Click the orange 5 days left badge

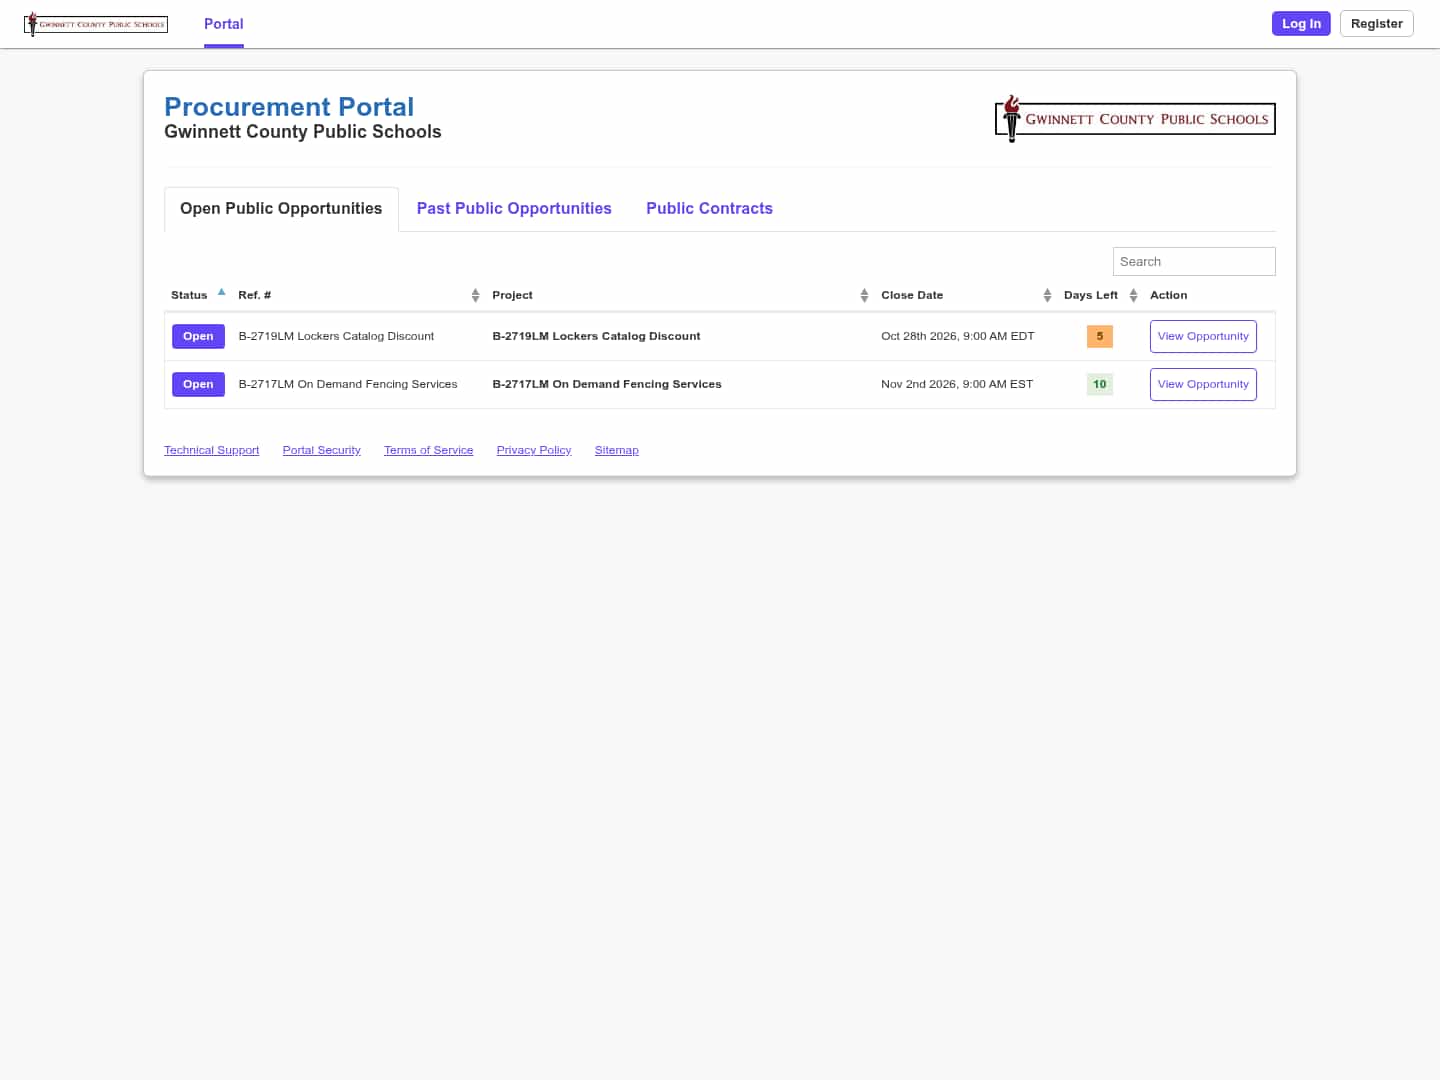point(1100,337)
